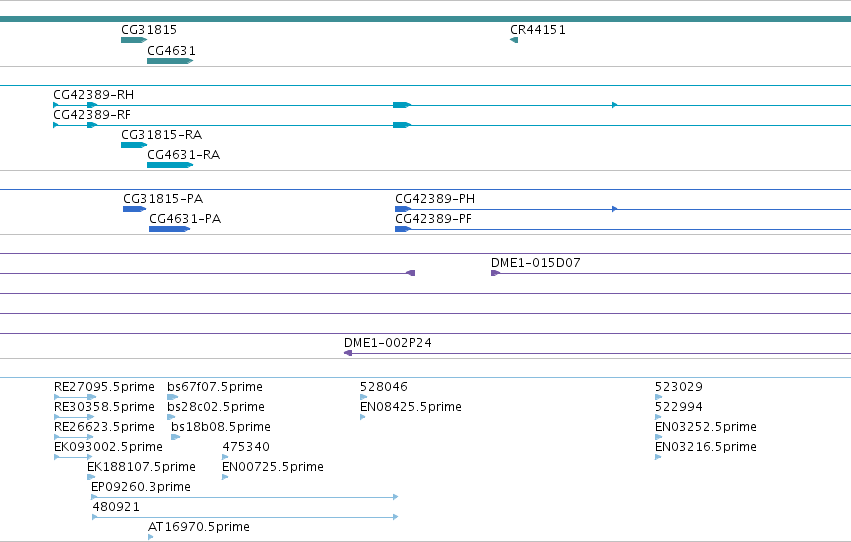Click the RE27095.5prime EST label
Image resolution: width=851 pixels, height=542 pixels.
click(104, 387)
